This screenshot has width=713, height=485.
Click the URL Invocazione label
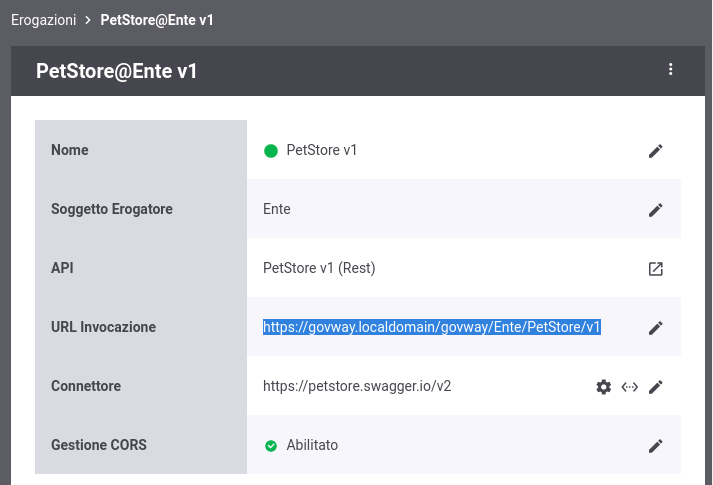103,327
